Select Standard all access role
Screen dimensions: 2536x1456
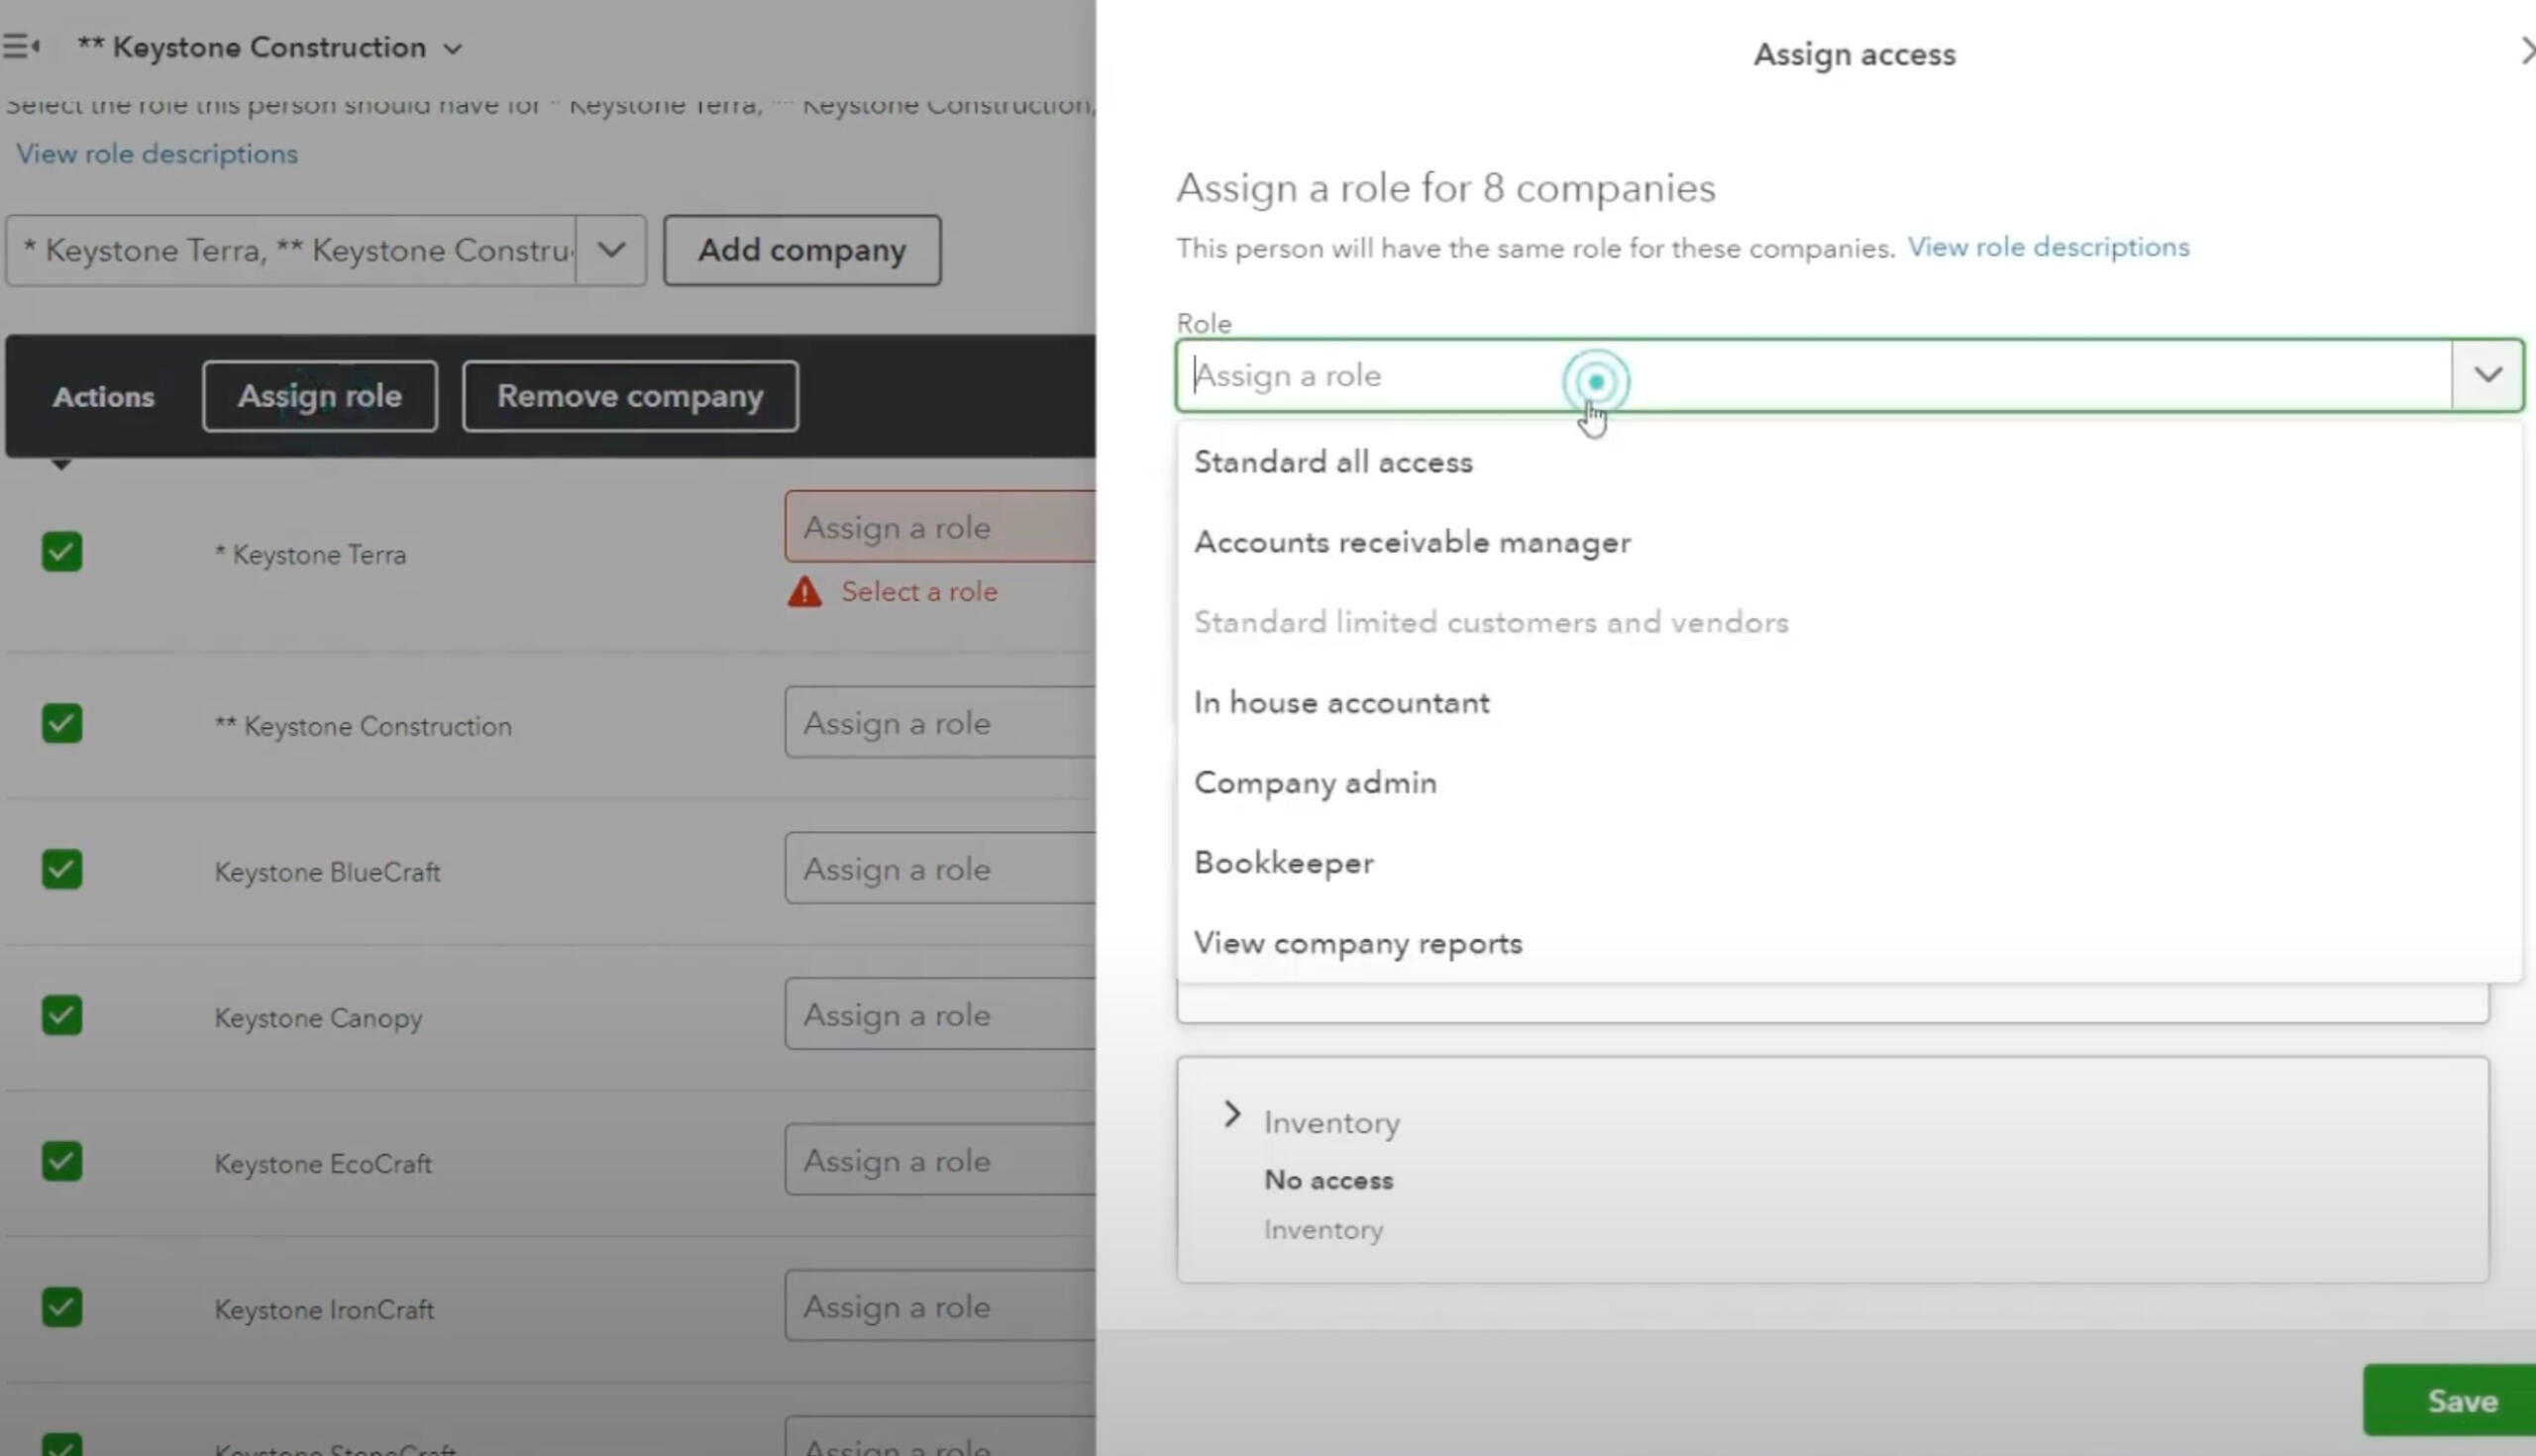point(1333,462)
